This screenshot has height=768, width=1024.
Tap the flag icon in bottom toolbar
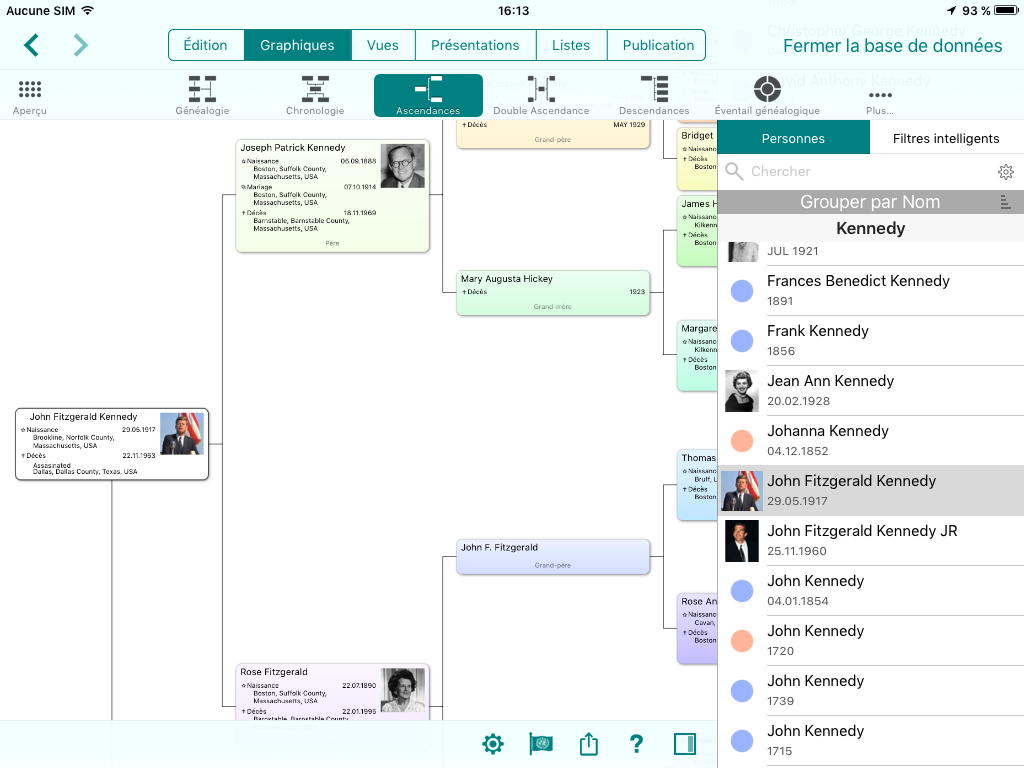pos(541,744)
